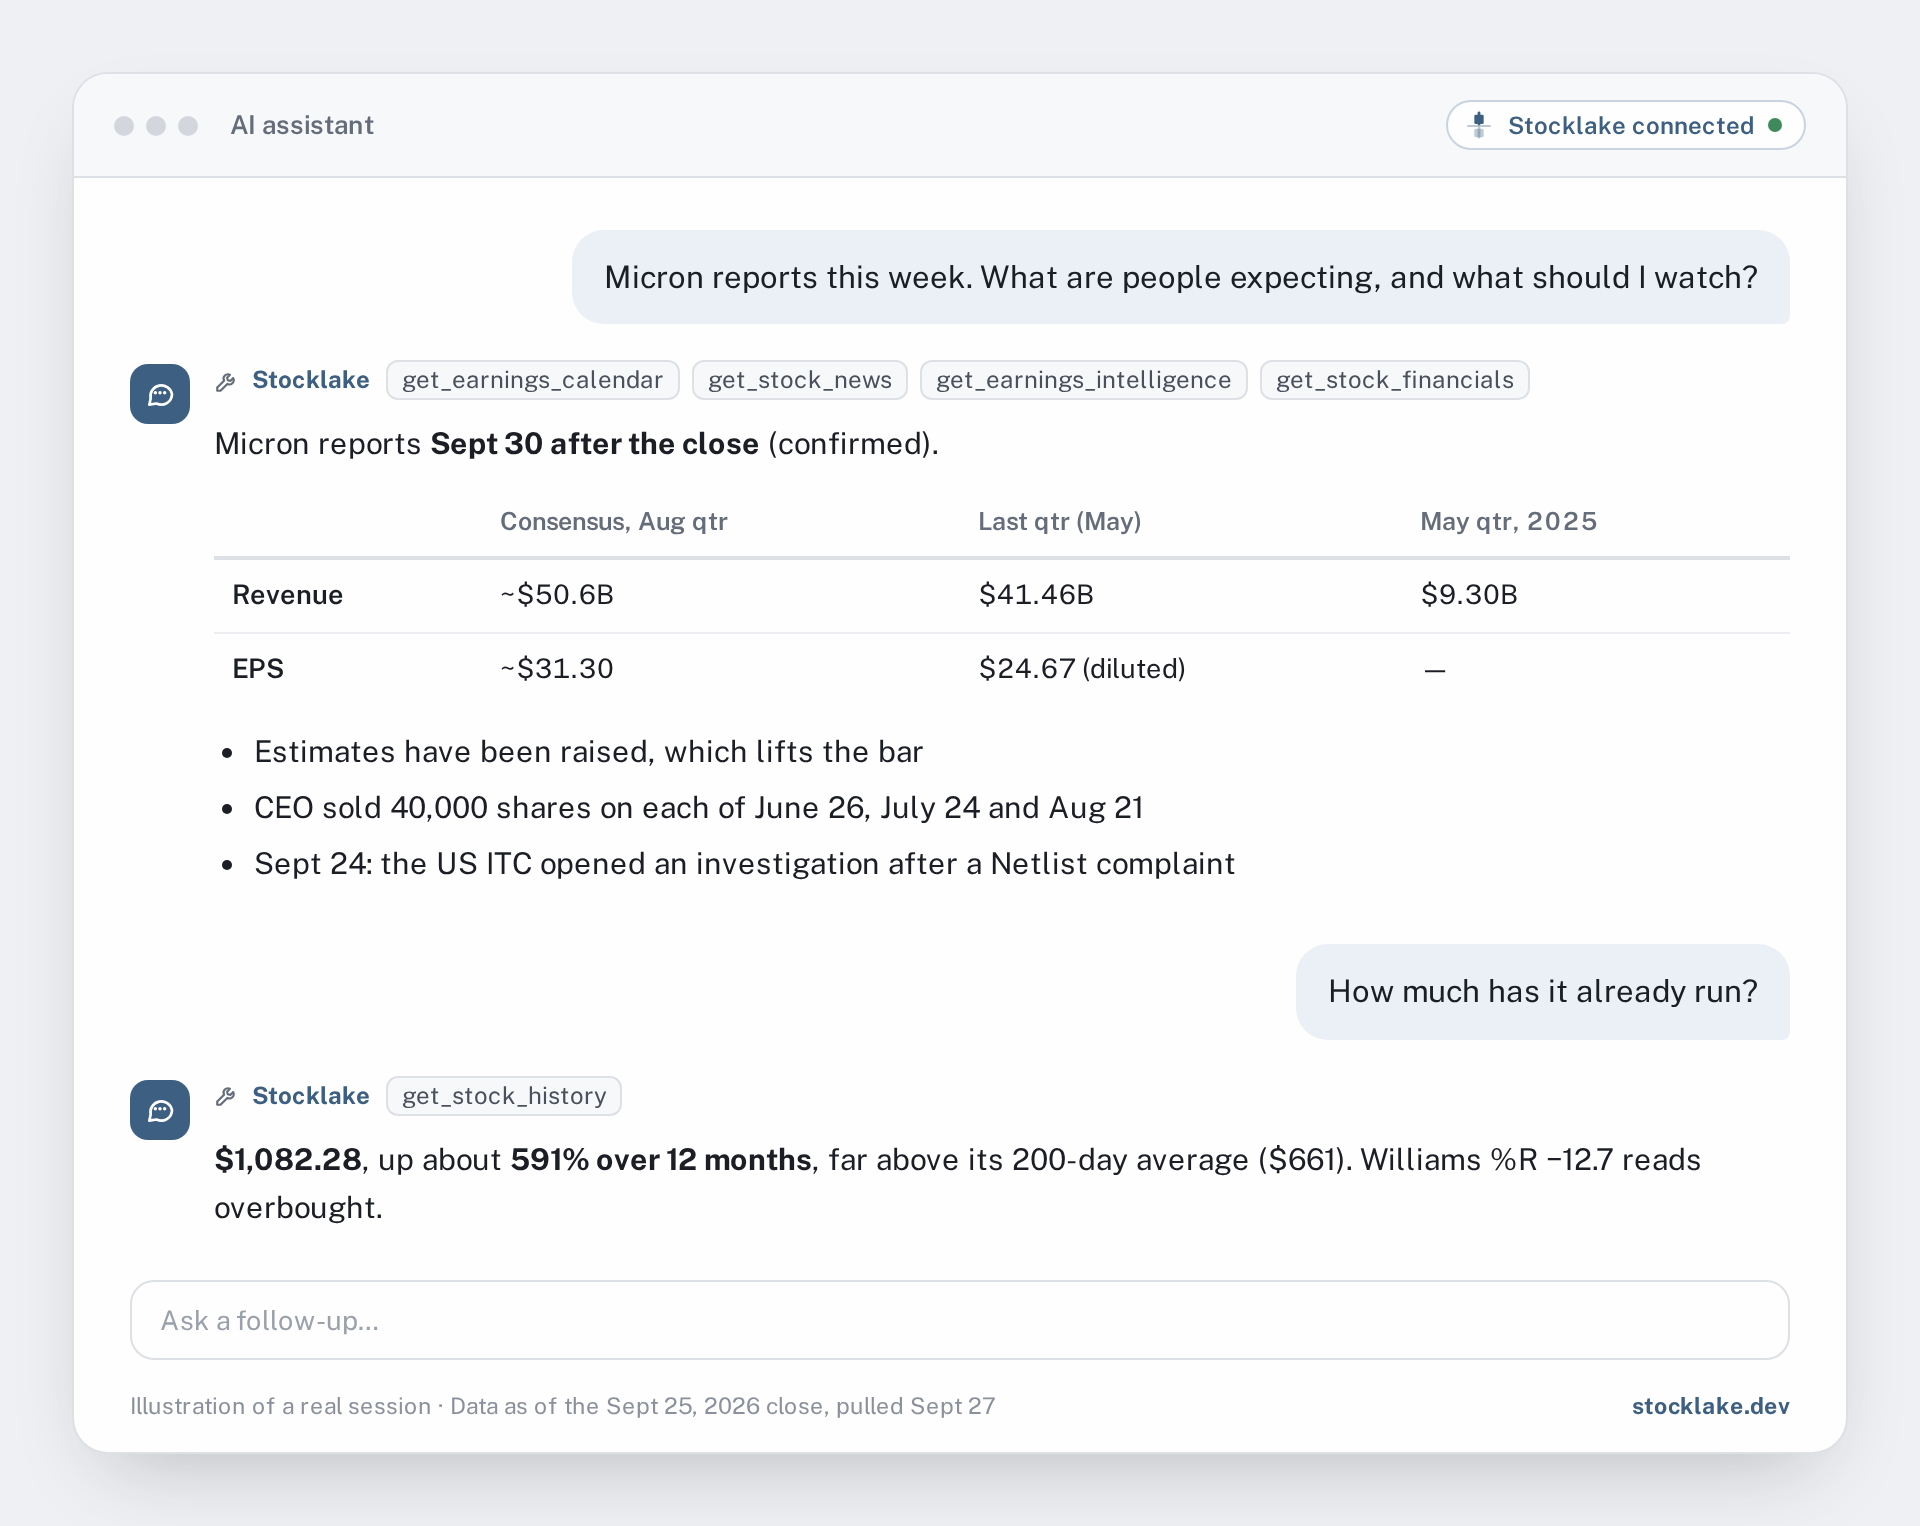The image size is (1920, 1526).
Task: Click the dash cell in the EPS row
Action: [1435, 670]
